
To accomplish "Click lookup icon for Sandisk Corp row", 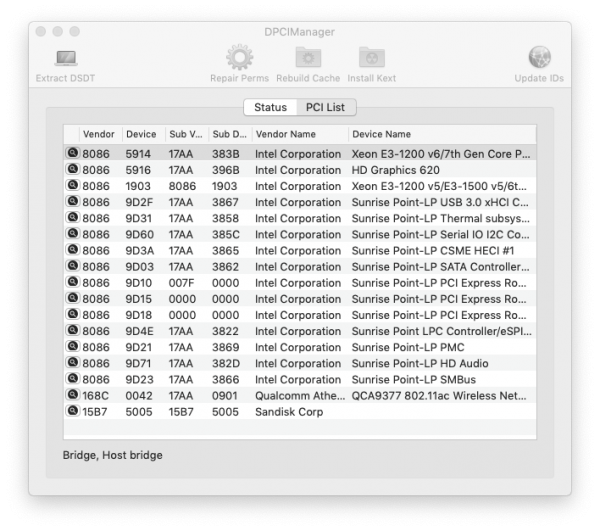I will pos(72,411).
